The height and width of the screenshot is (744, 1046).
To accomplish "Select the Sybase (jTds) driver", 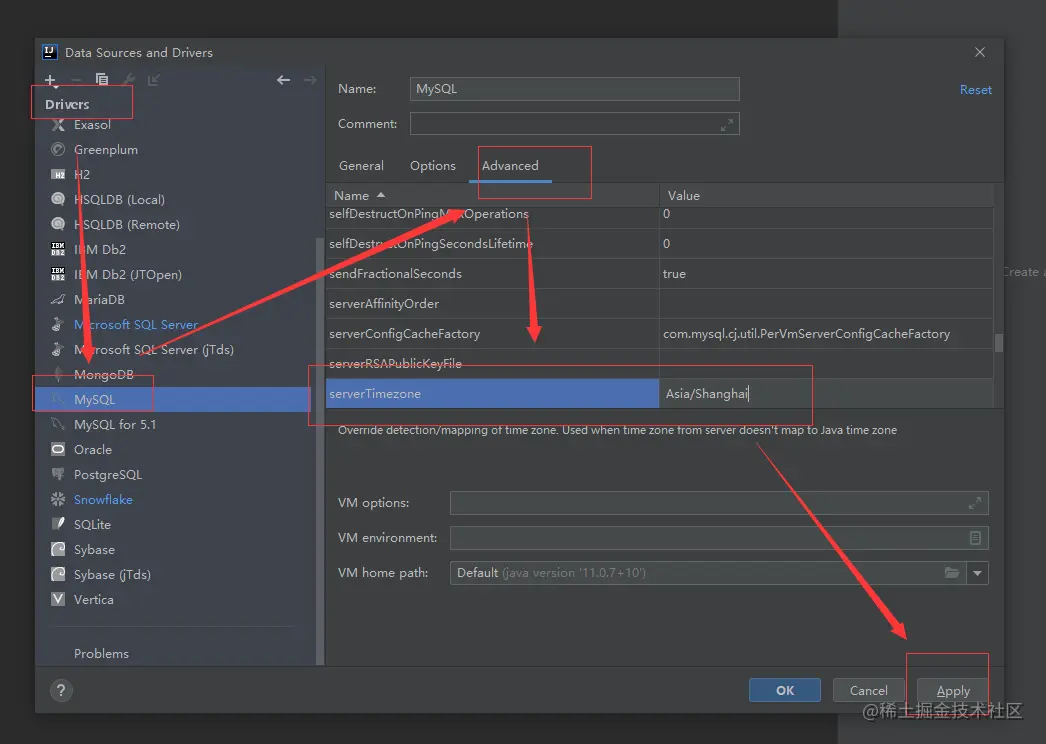I will (112, 575).
